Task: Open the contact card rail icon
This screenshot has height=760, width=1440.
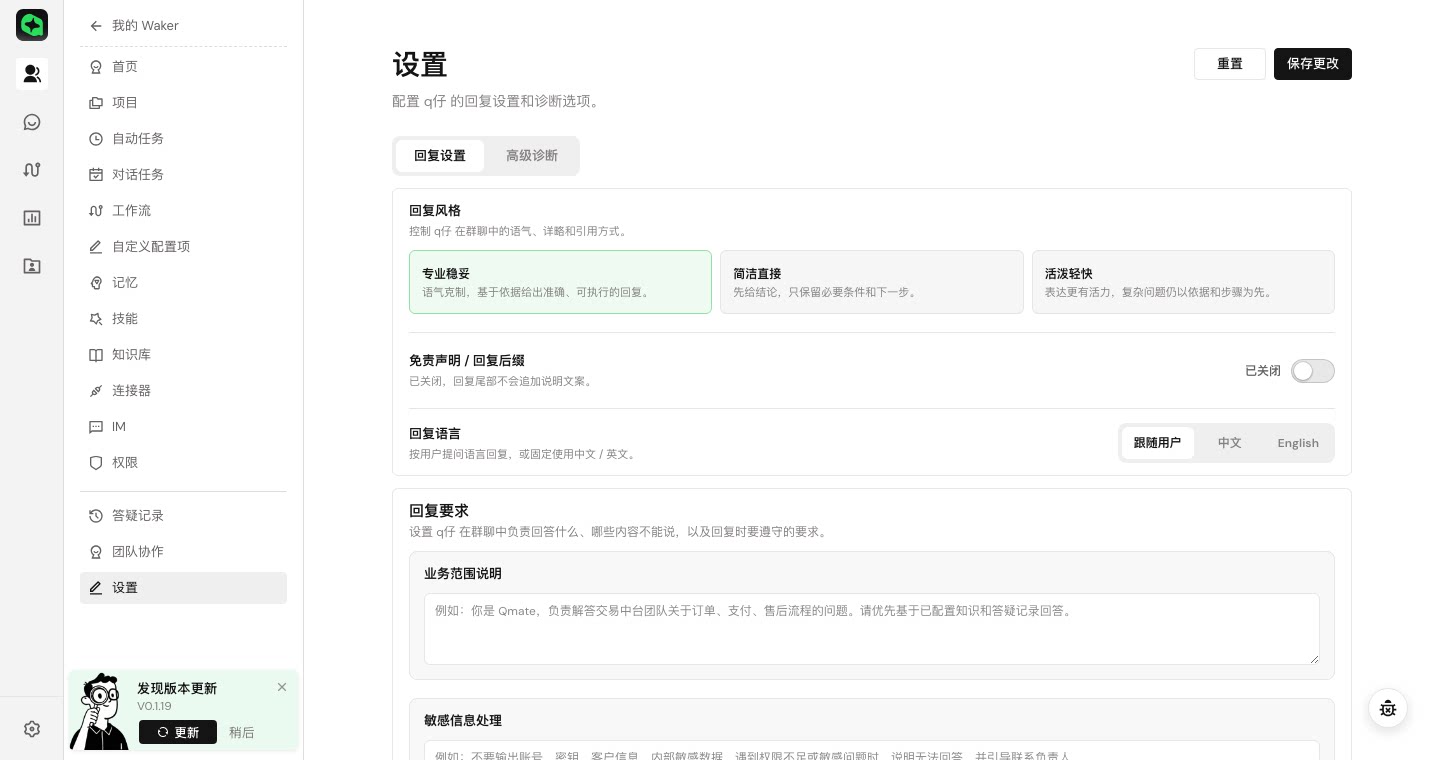Action: [x=32, y=266]
